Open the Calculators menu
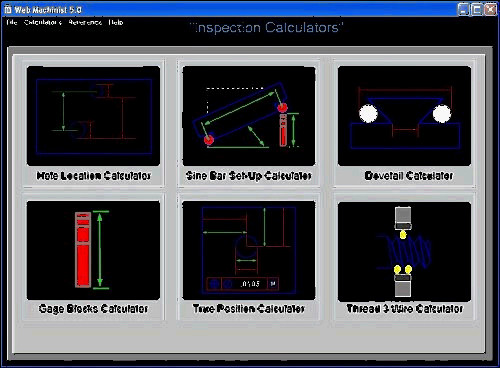Image resolution: width=500 pixels, height=368 pixels. [x=43, y=22]
